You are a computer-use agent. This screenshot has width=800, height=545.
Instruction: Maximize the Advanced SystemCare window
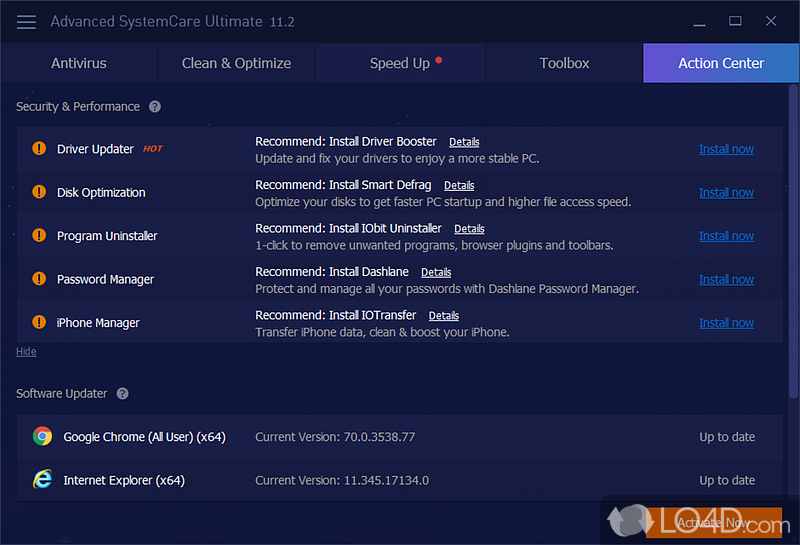pos(735,21)
